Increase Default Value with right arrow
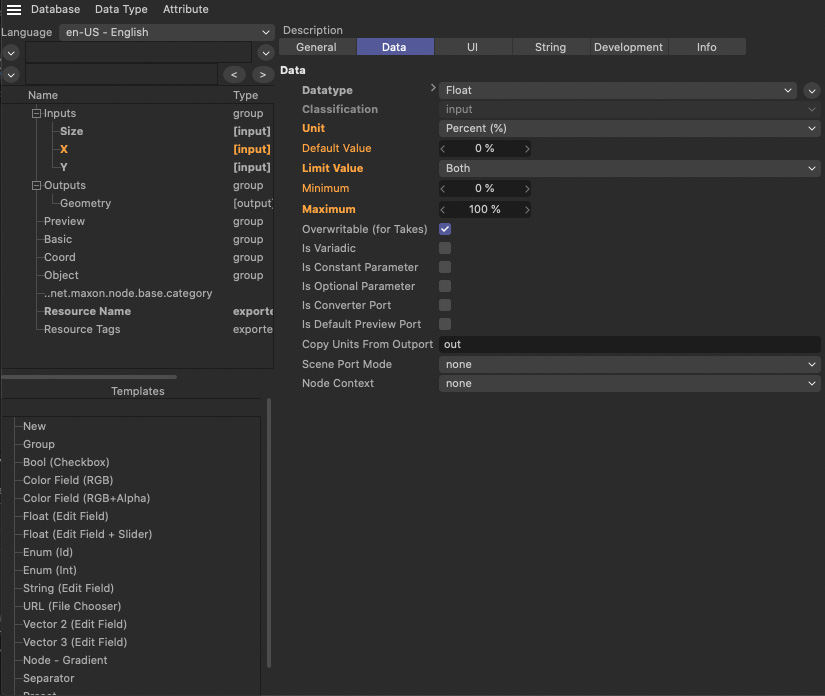This screenshot has height=696, width=825. click(x=527, y=149)
